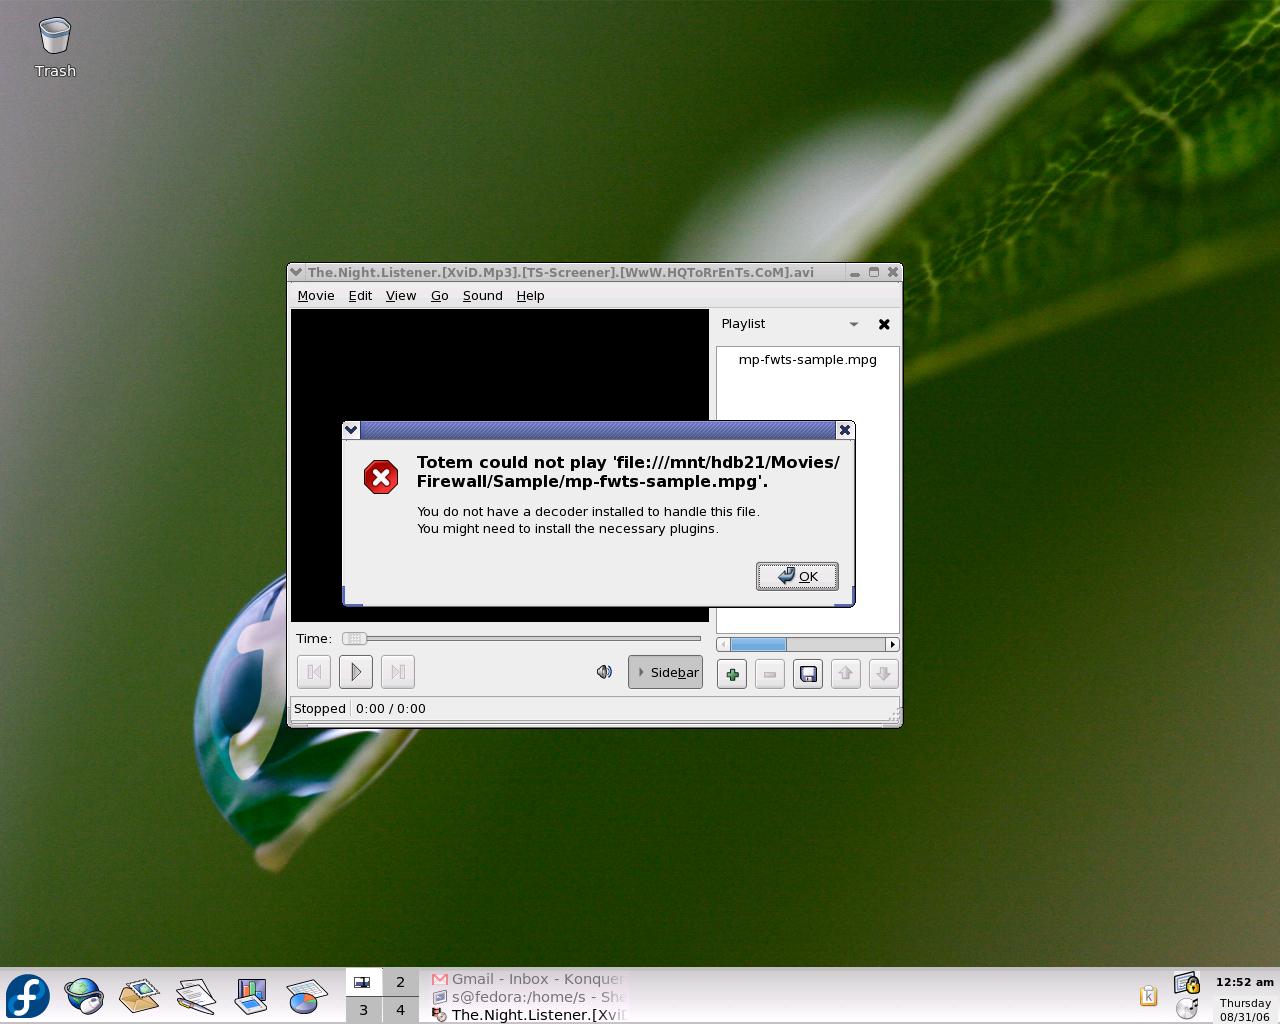Switch to virtual desktop 1
The image size is (1280, 1024).
pos(363,982)
